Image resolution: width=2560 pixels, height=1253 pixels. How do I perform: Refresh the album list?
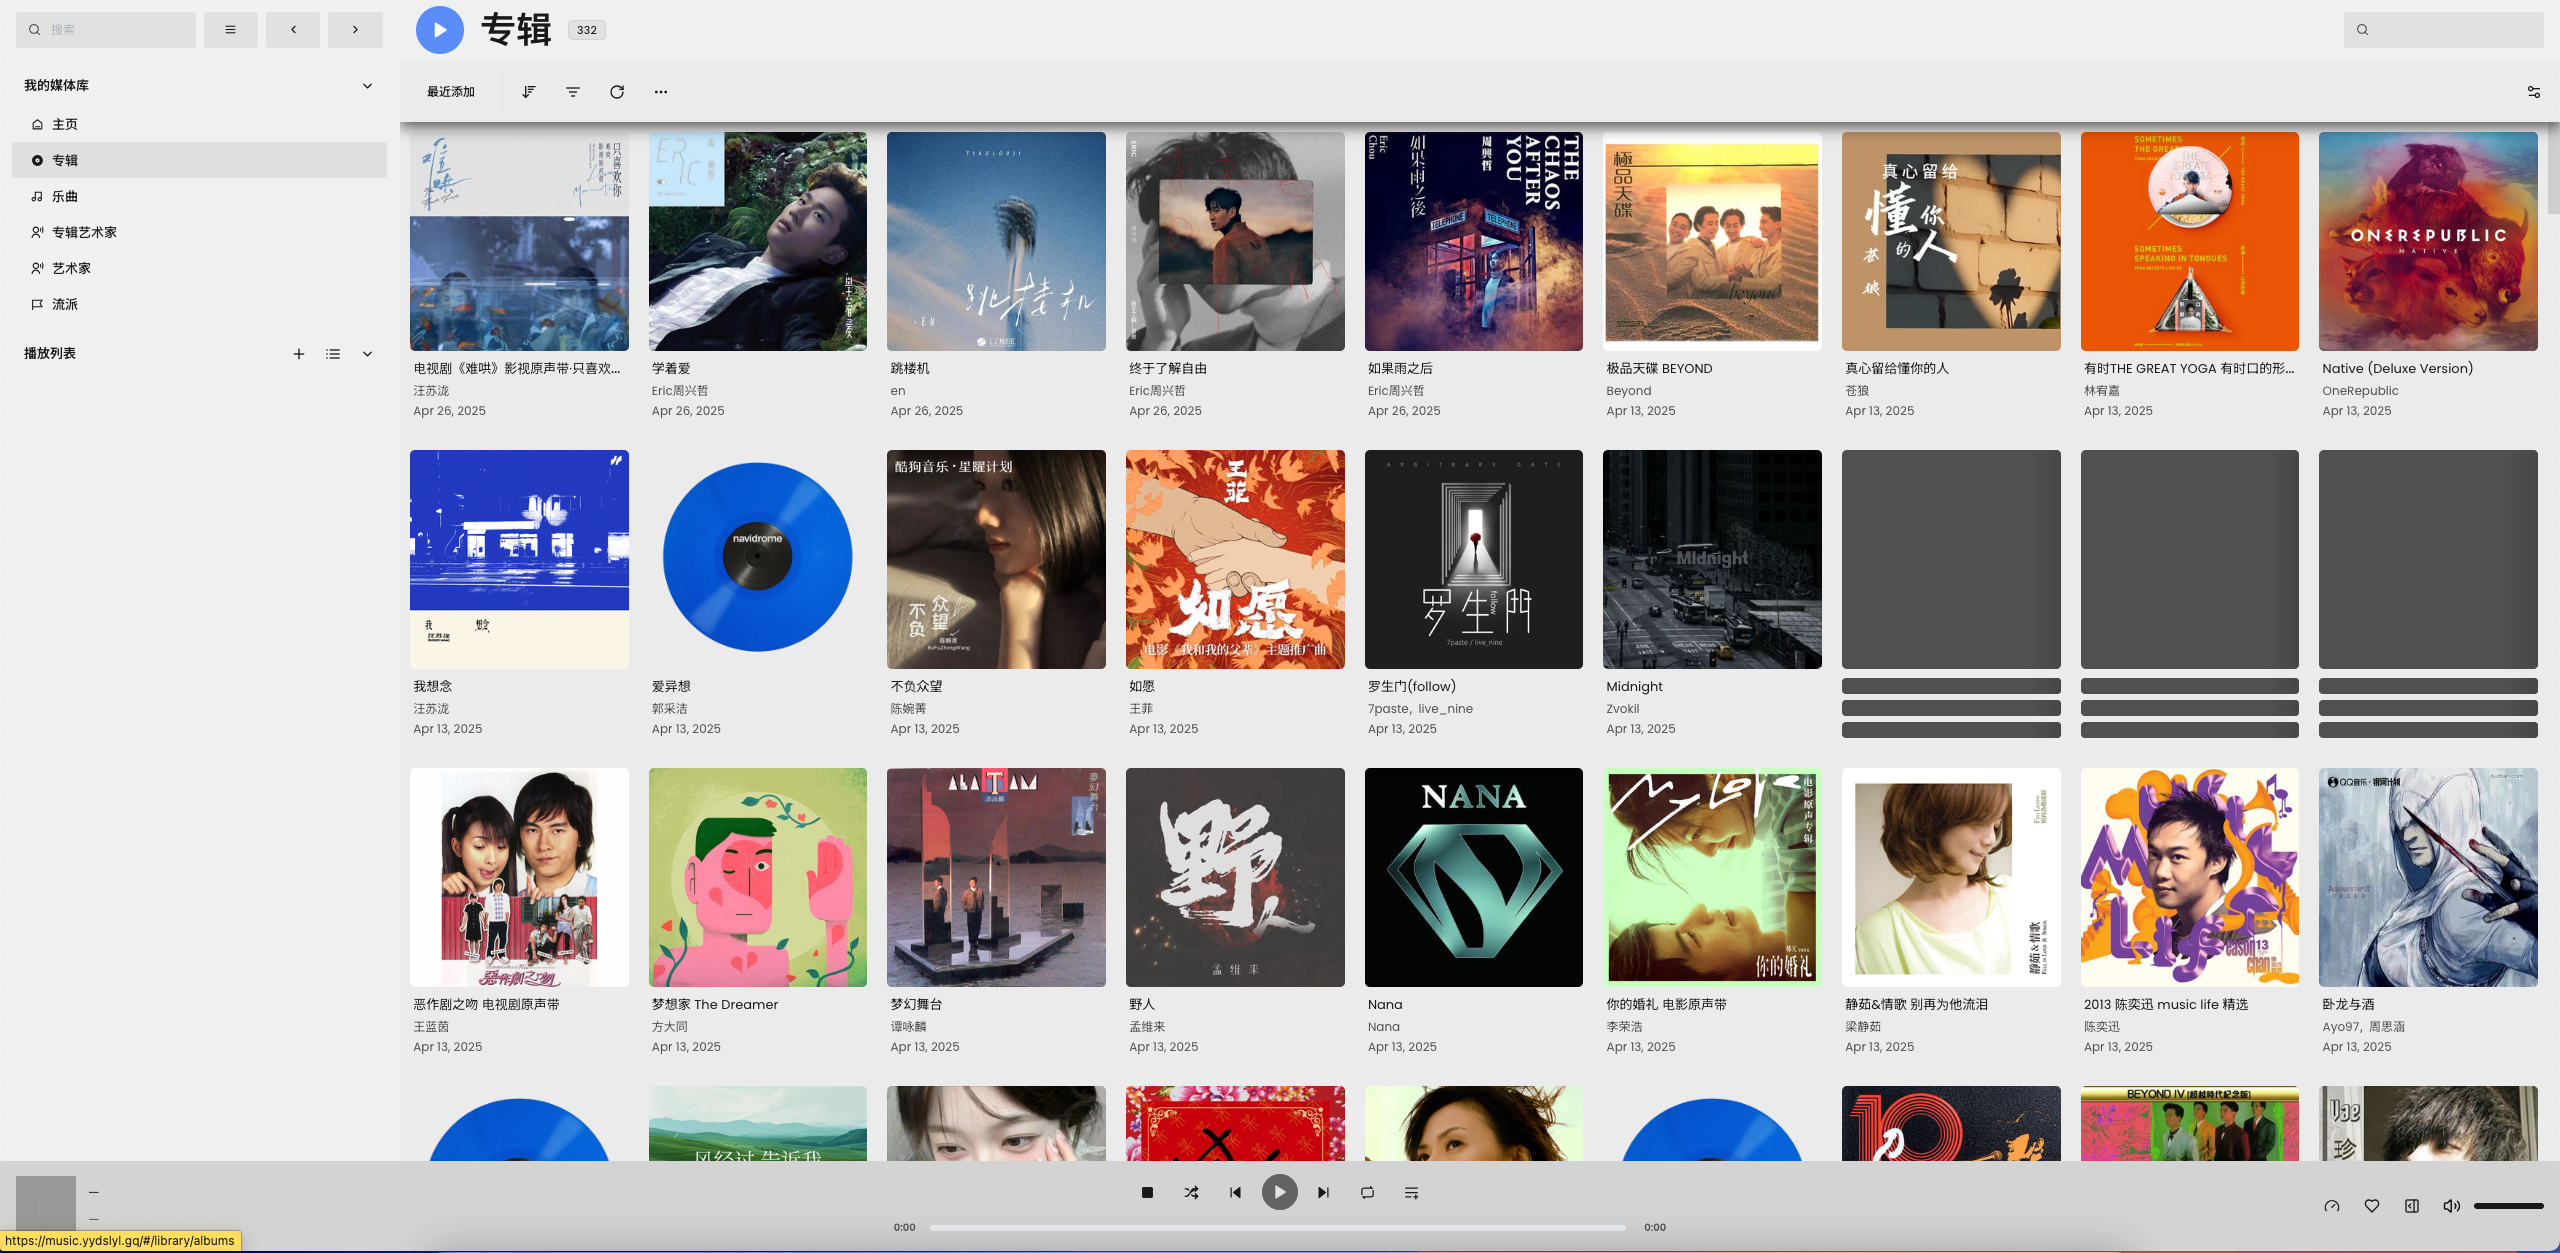617,92
